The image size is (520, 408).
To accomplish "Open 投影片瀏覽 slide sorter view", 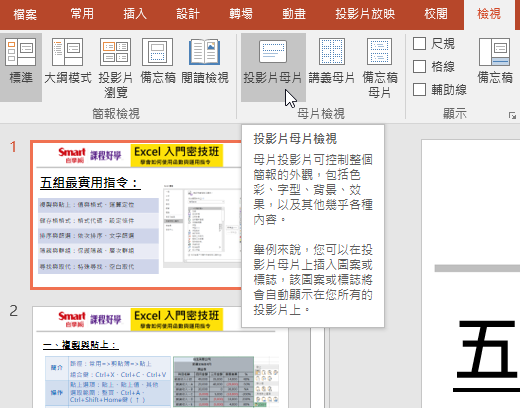I will coord(115,67).
